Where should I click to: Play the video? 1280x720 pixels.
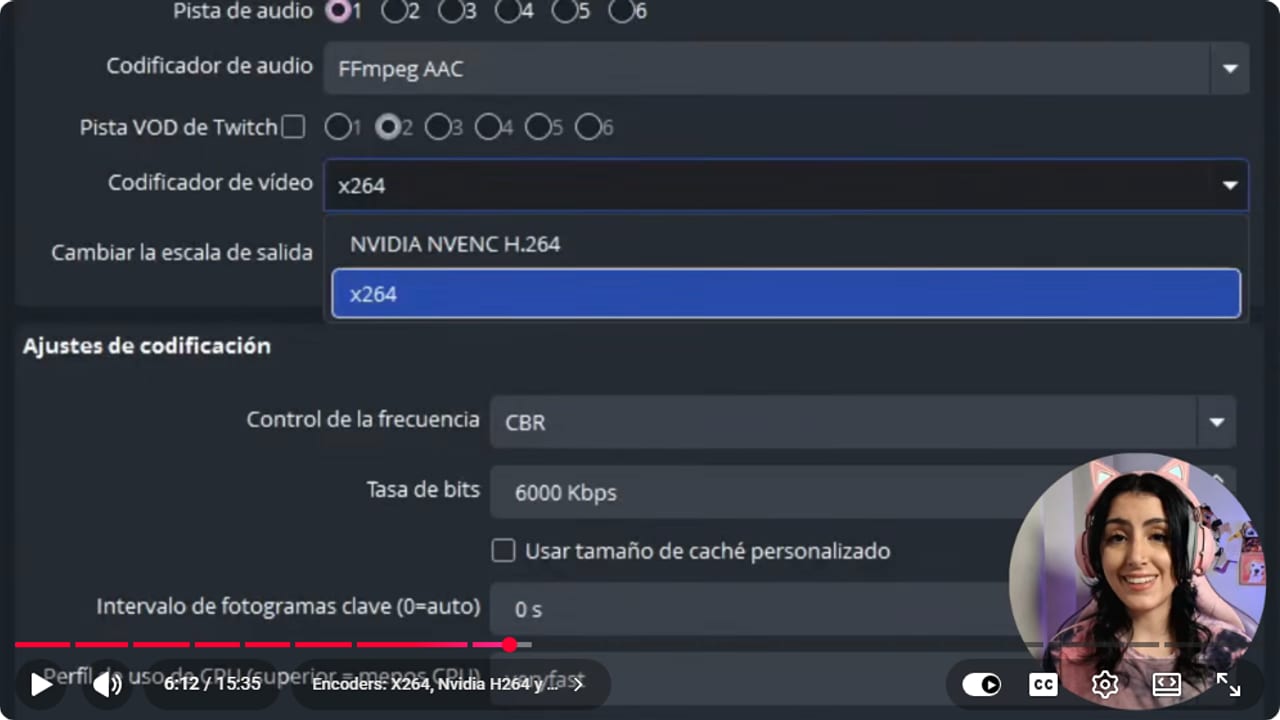tap(41, 685)
